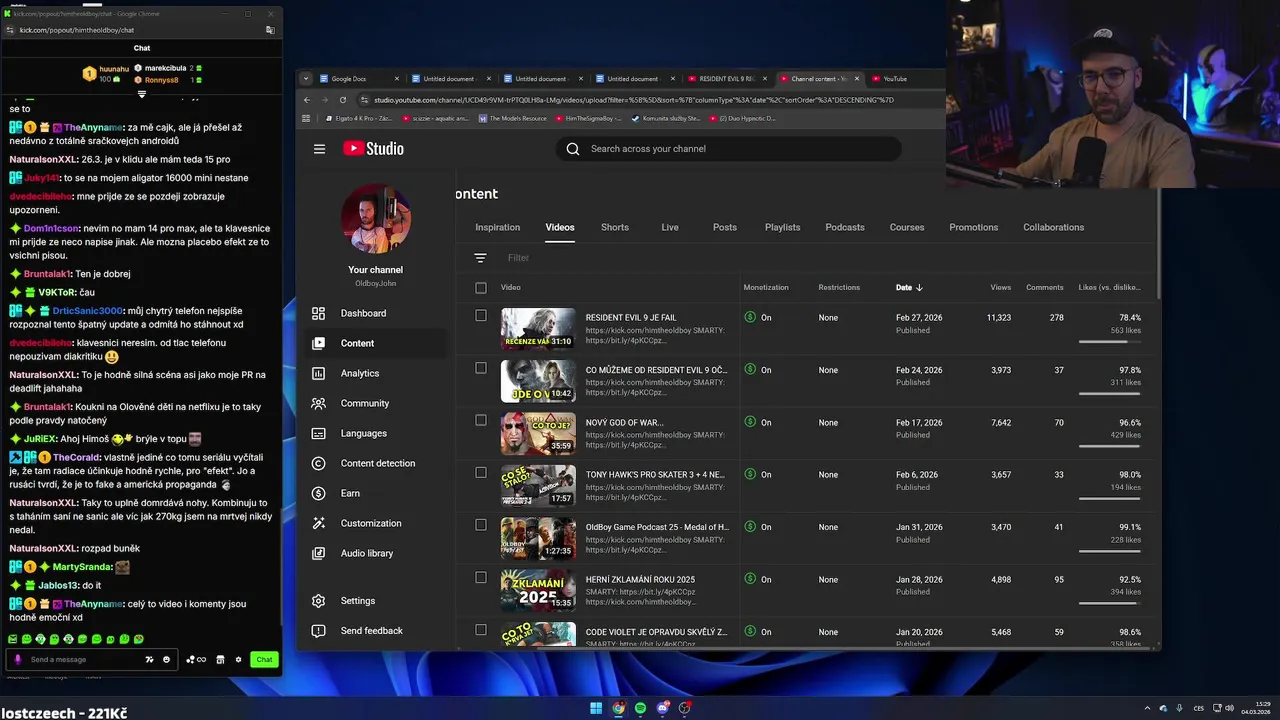The width and height of the screenshot is (1280, 720).
Task: Click the purple microphone icon in chat
Action: coord(18,660)
